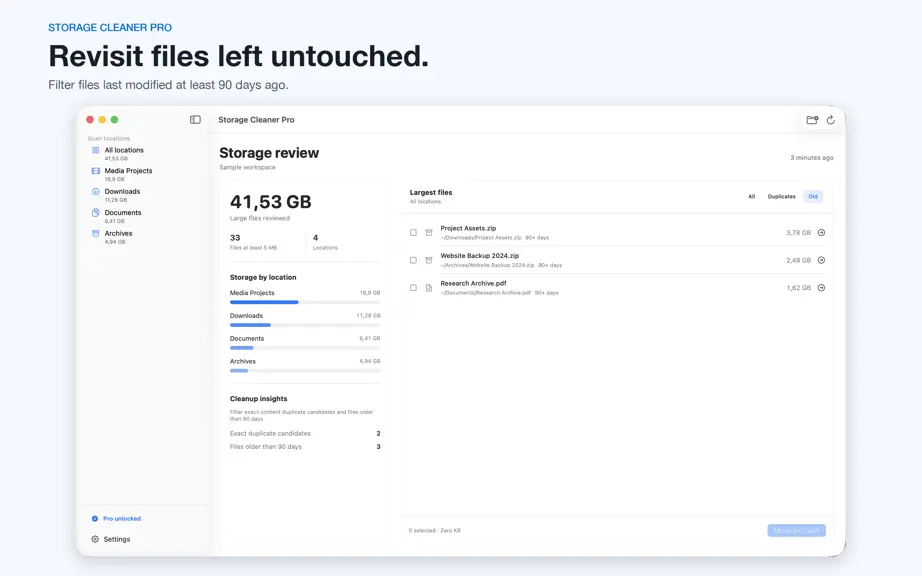This screenshot has width=922, height=576.
Task: Click the Media Projects storage bar
Action: [x=305, y=302]
